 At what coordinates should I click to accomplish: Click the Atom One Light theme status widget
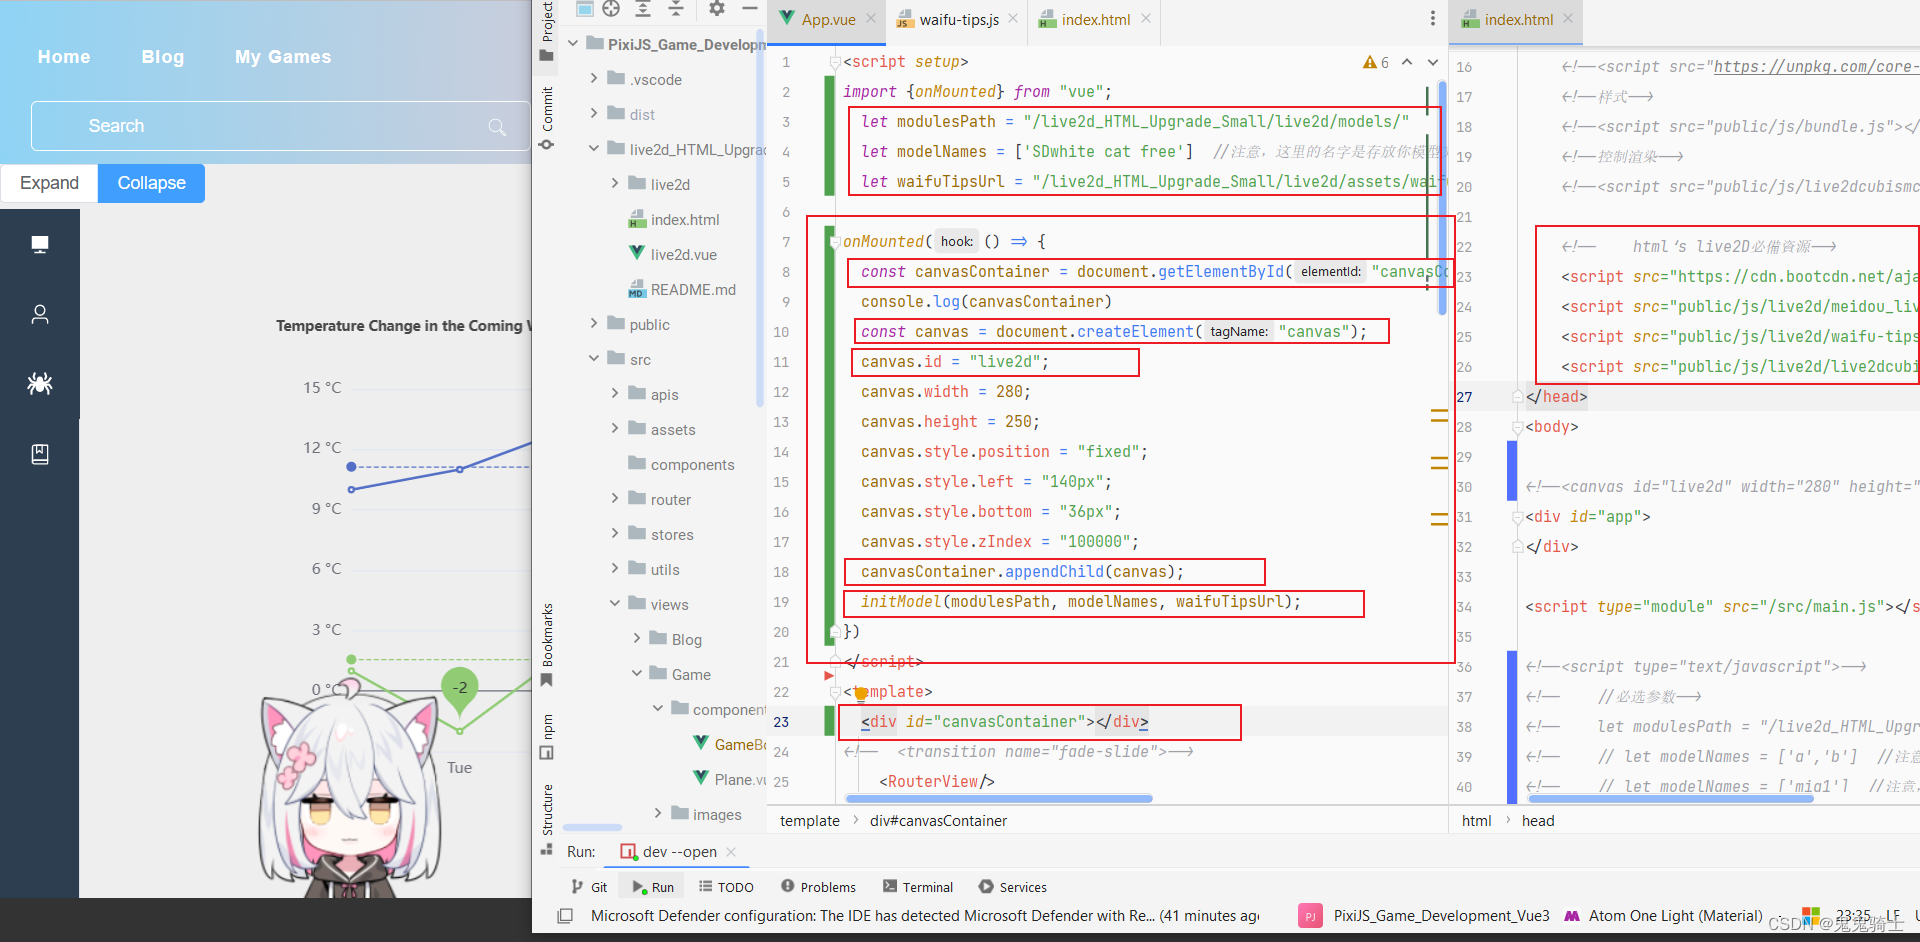[1664, 916]
